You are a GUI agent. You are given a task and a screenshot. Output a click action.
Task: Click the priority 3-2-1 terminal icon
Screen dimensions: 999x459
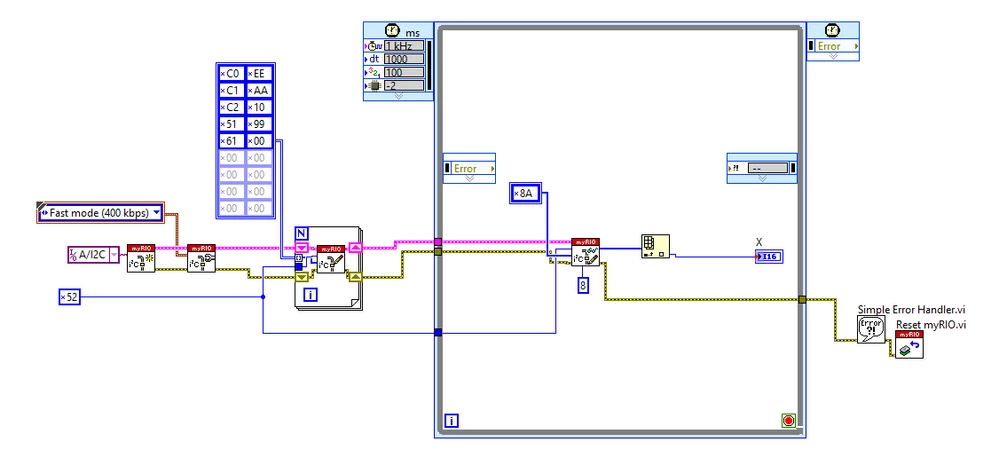coord(373,72)
